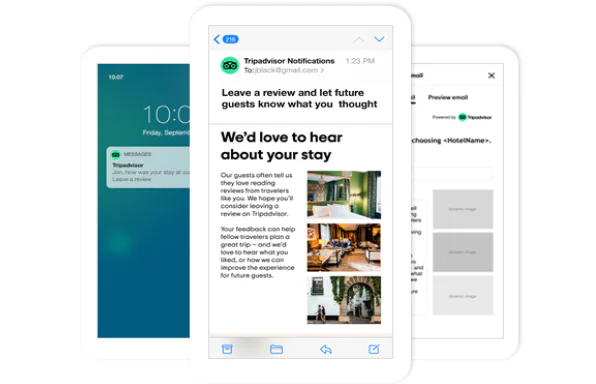
Task: Select the first dynamic image placeholder
Action: point(463,209)
